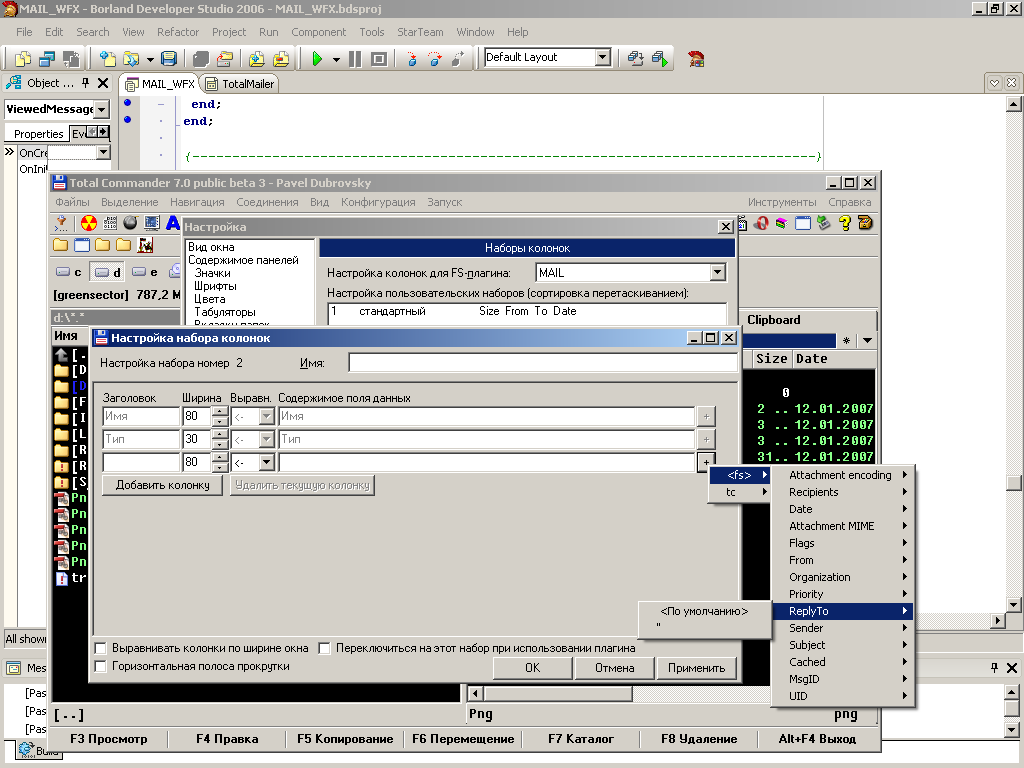The image size is (1024, 768).
Task: Open alignment dropdown in the third column row
Action: [266, 462]
